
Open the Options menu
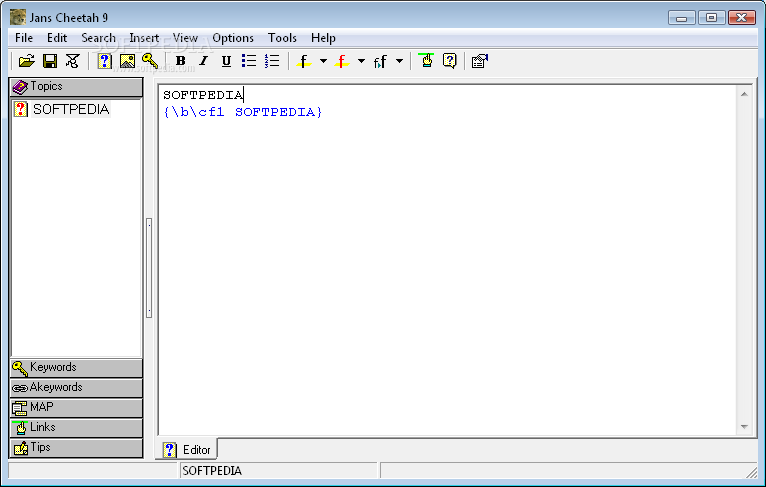233,38
